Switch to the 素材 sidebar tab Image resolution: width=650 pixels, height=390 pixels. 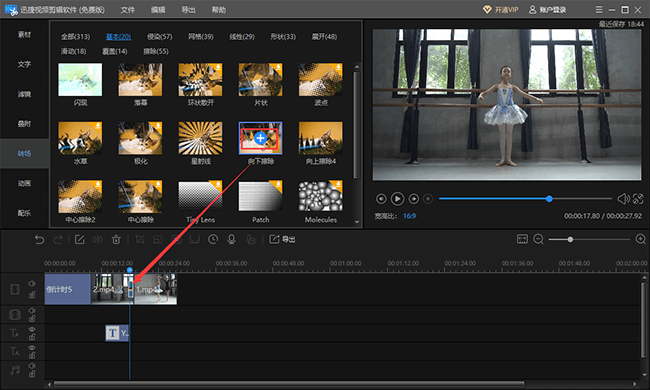pyautogui.click(x=24, y=34)
